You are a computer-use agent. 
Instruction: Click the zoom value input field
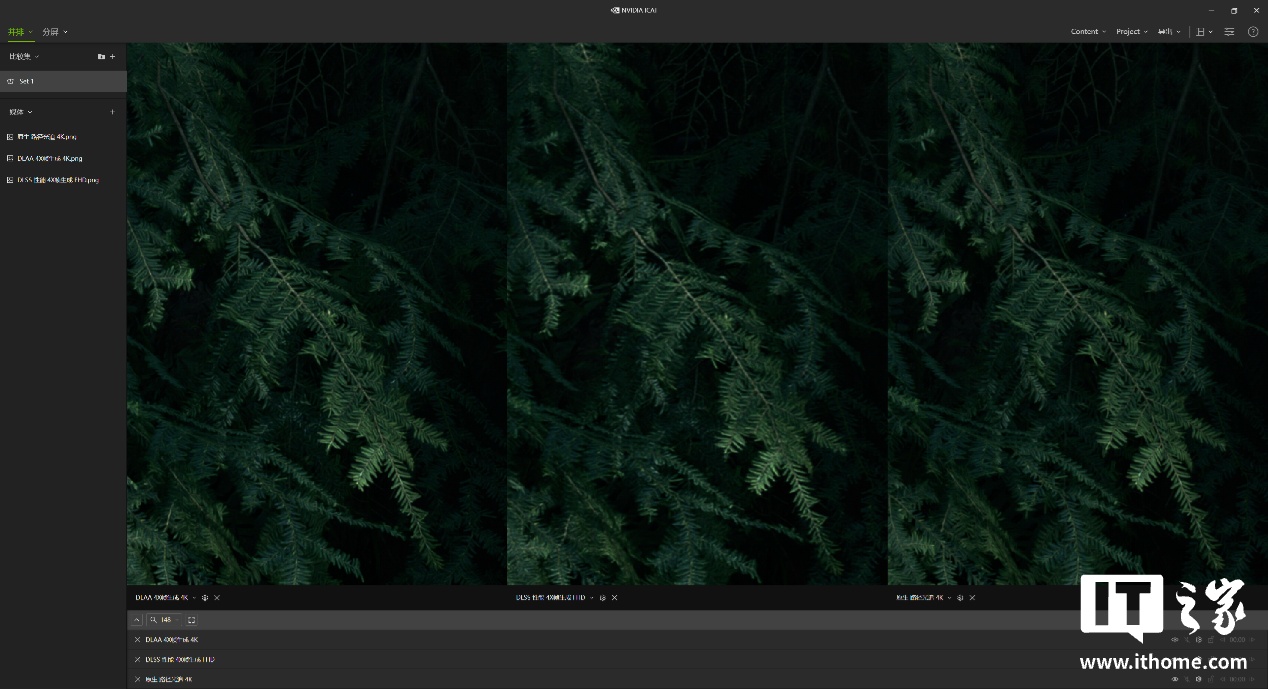(166, 620)
